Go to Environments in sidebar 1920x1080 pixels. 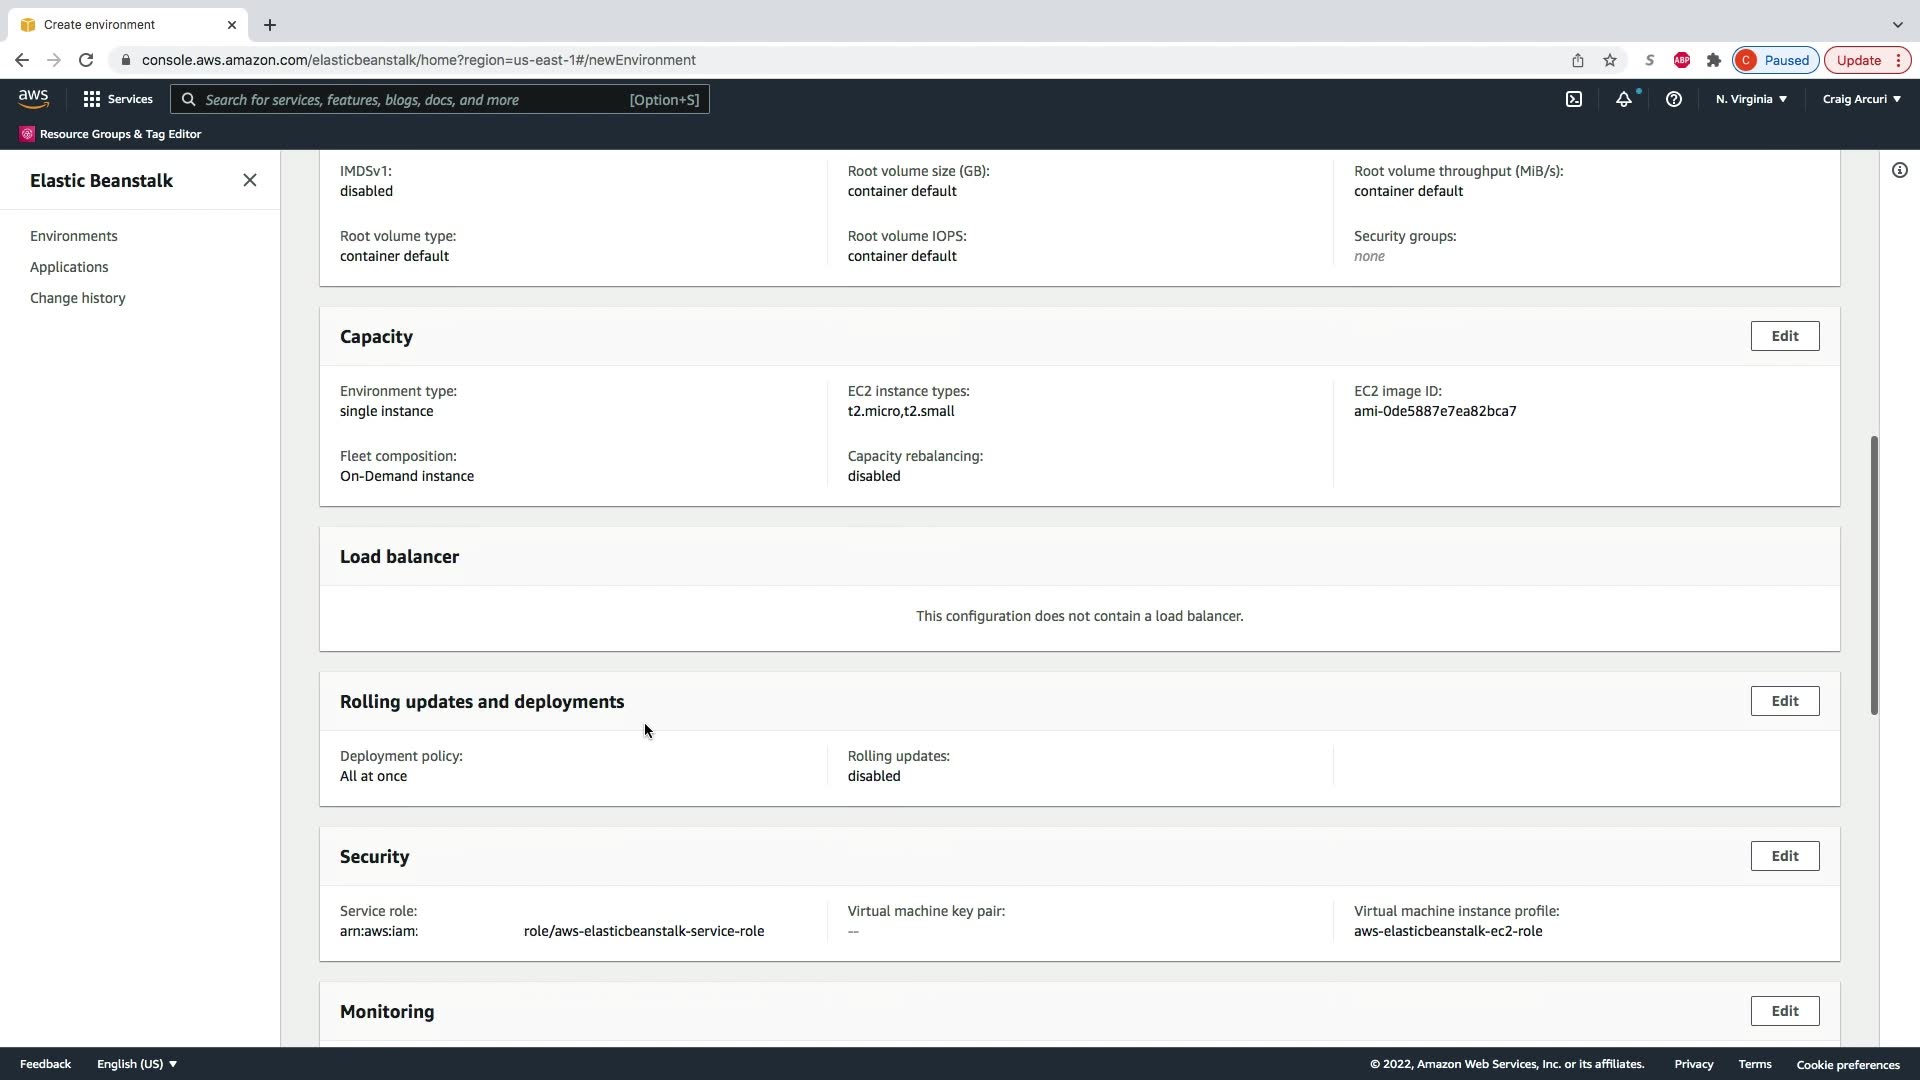(74, 236)
